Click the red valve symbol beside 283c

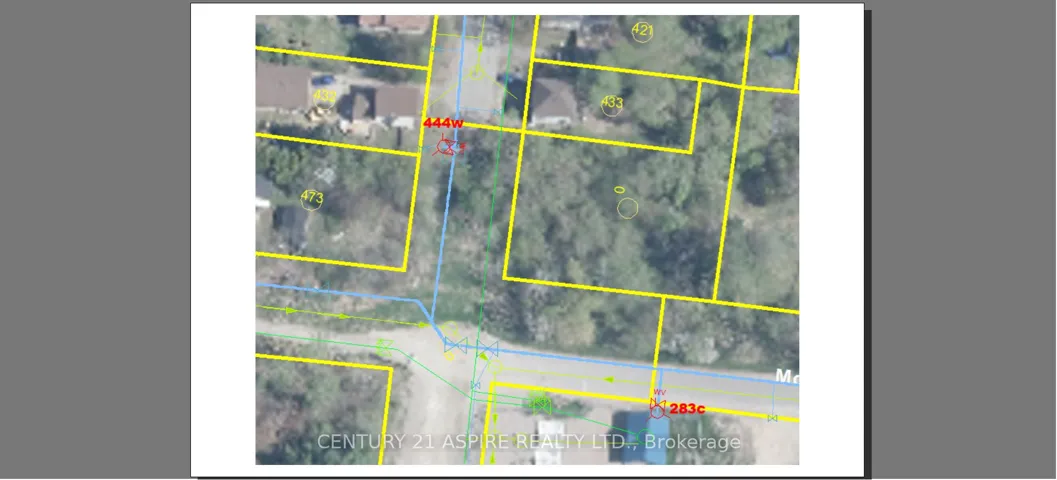point(657,409)
